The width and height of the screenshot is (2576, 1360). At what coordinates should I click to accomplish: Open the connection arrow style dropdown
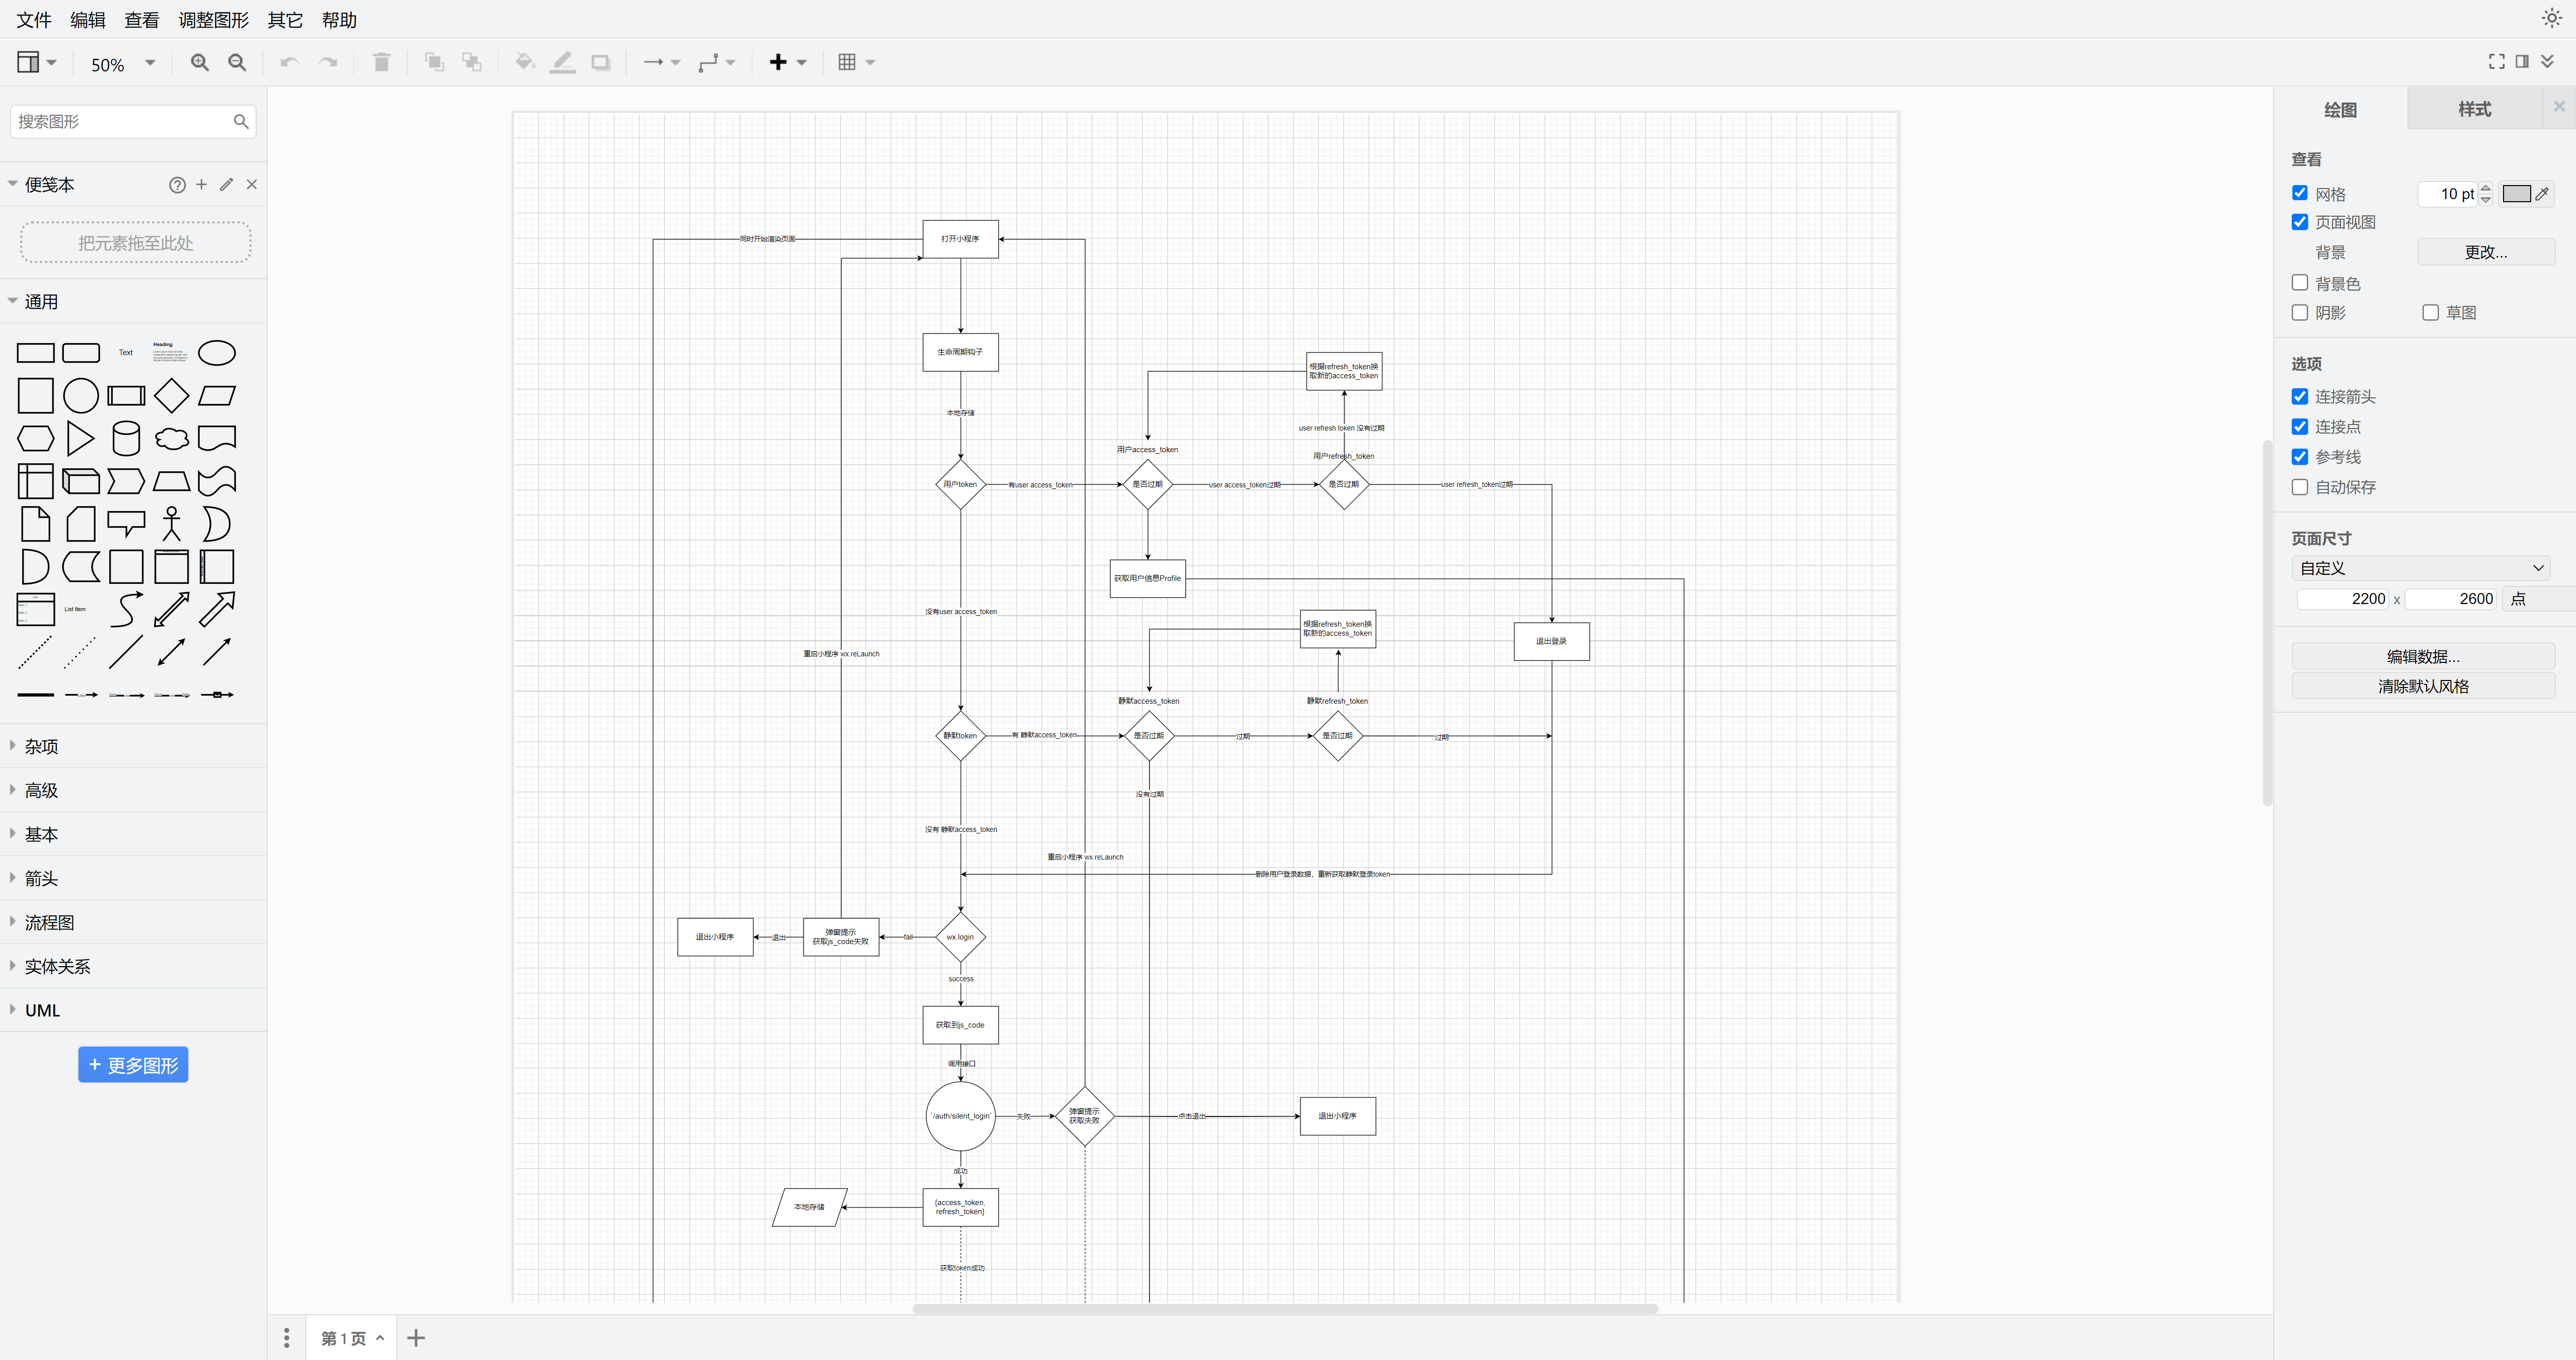661,62
